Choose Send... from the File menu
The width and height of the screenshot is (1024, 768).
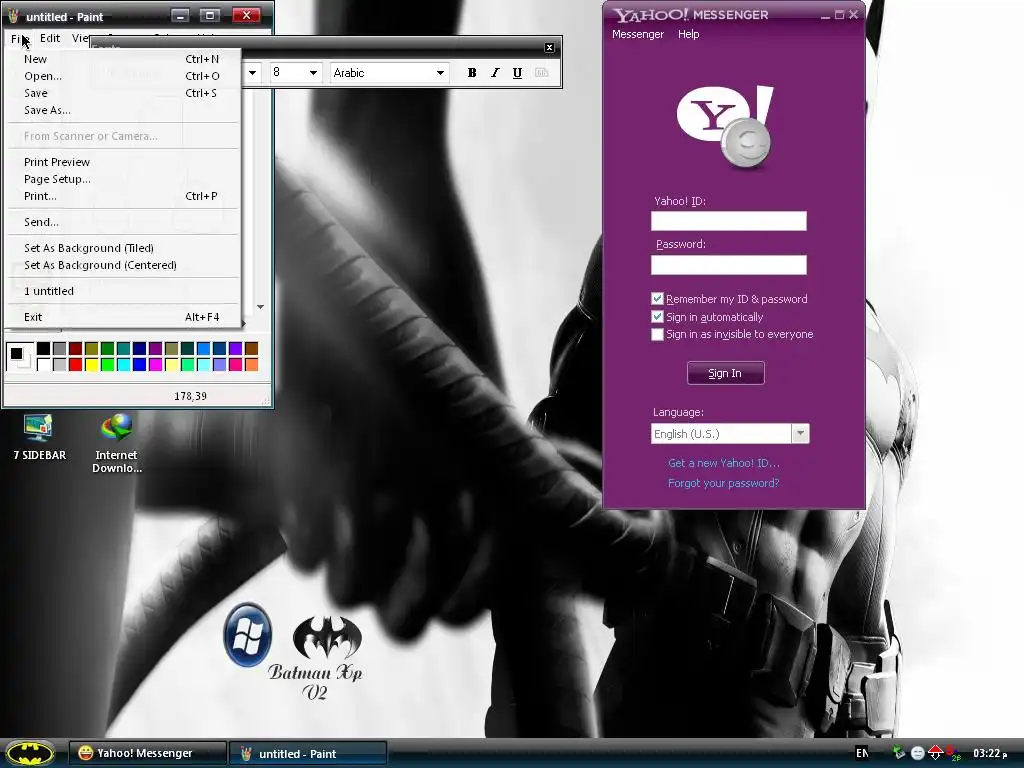[x=123, y=222]
